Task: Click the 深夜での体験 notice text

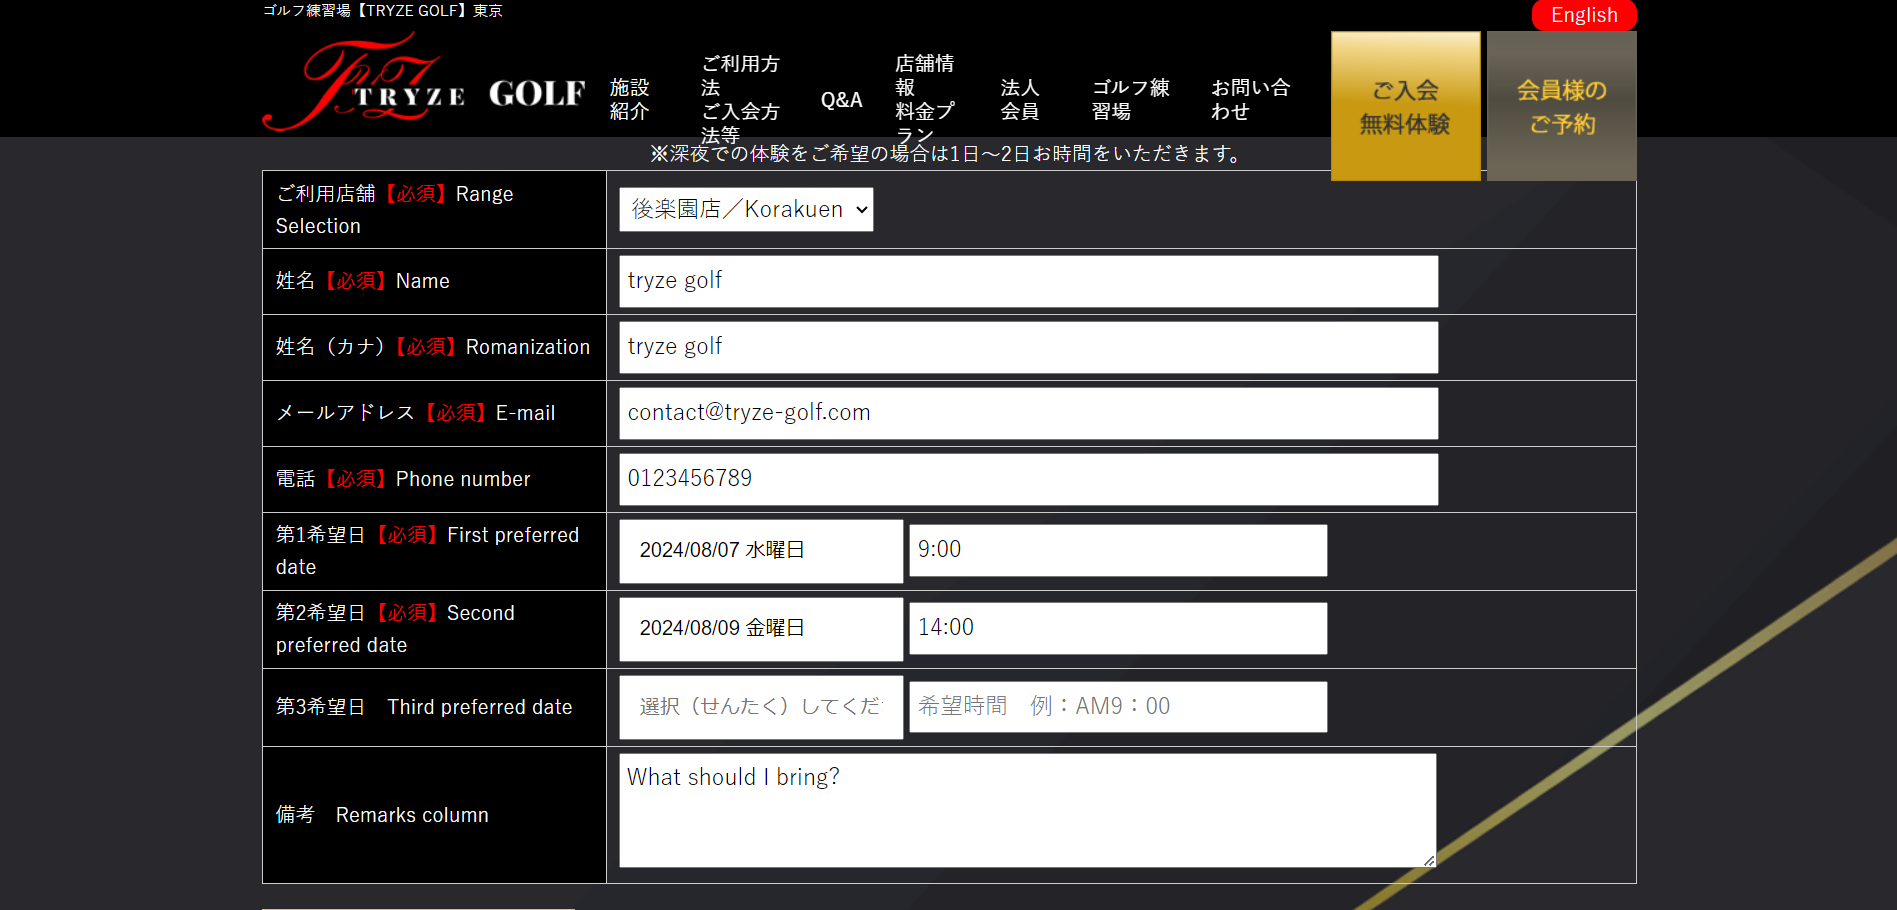Action: tap(947, 154)
